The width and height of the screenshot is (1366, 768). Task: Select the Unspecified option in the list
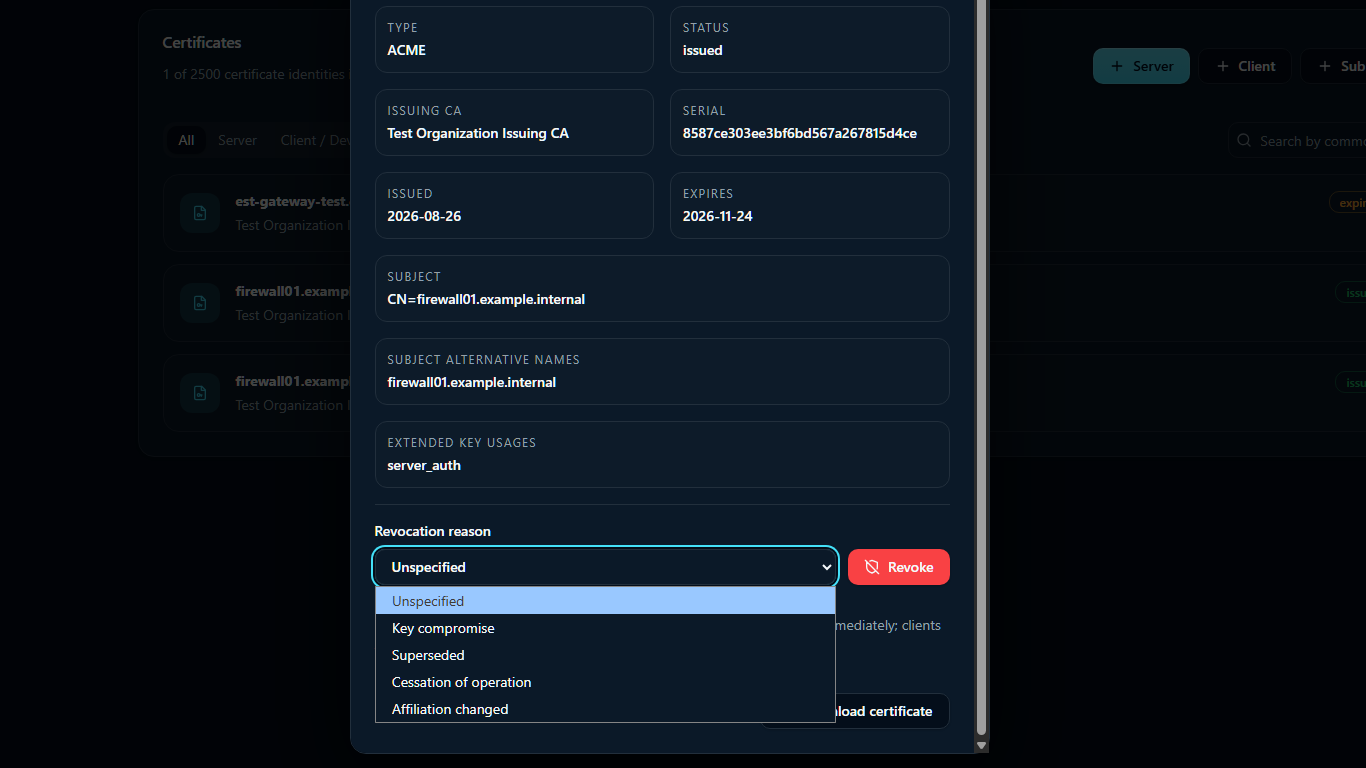(x=605, y=601)
